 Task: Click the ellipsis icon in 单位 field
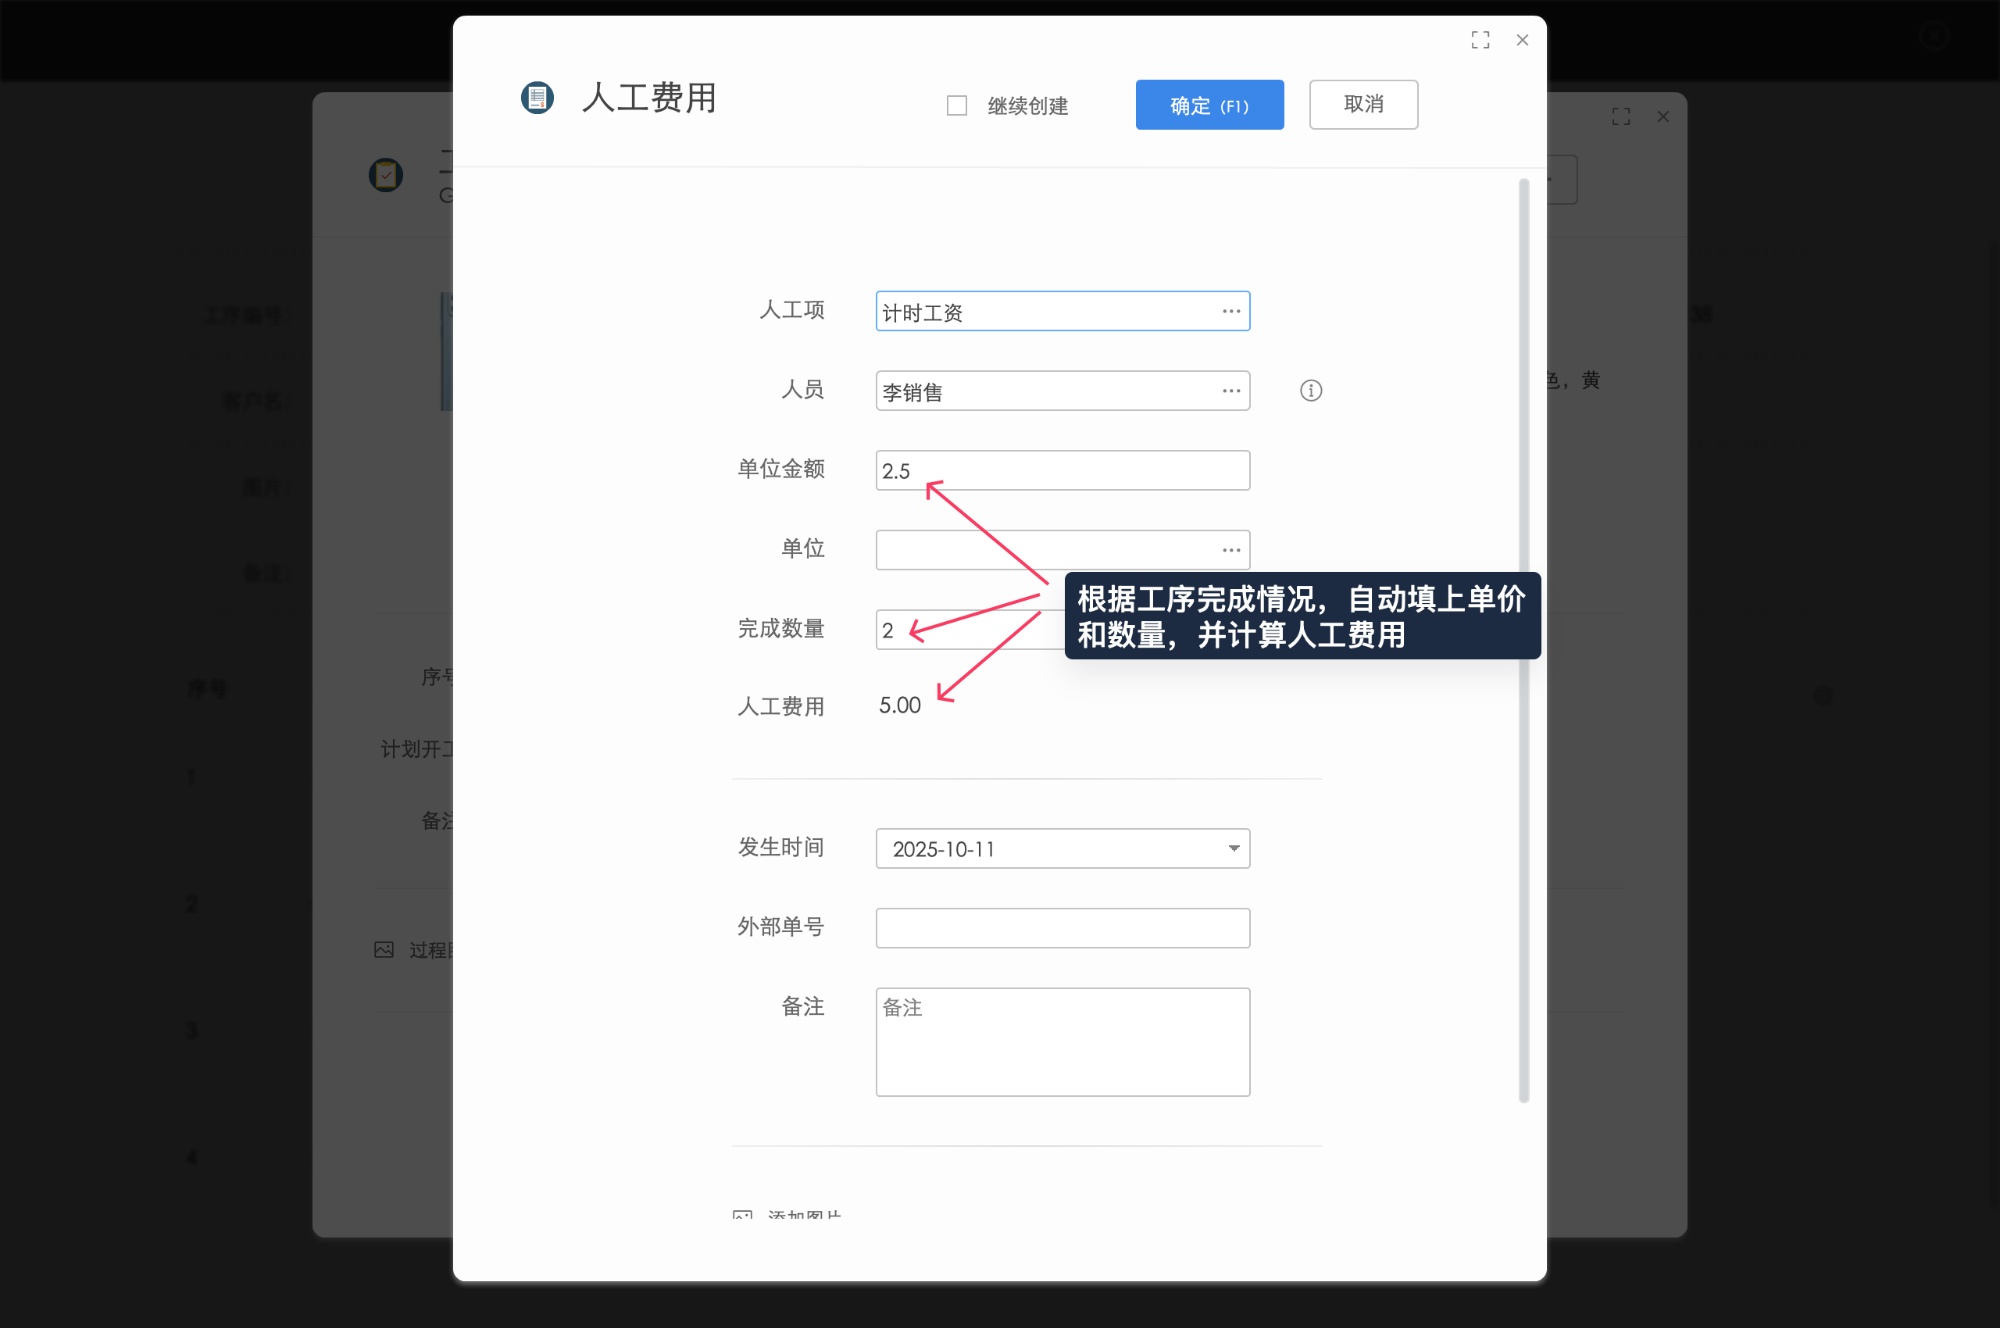1231,551
